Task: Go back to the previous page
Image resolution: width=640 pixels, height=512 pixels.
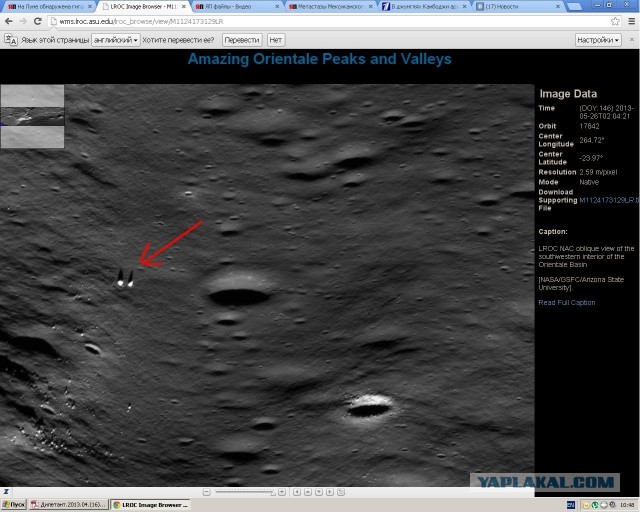Action: tap(8, 22)
